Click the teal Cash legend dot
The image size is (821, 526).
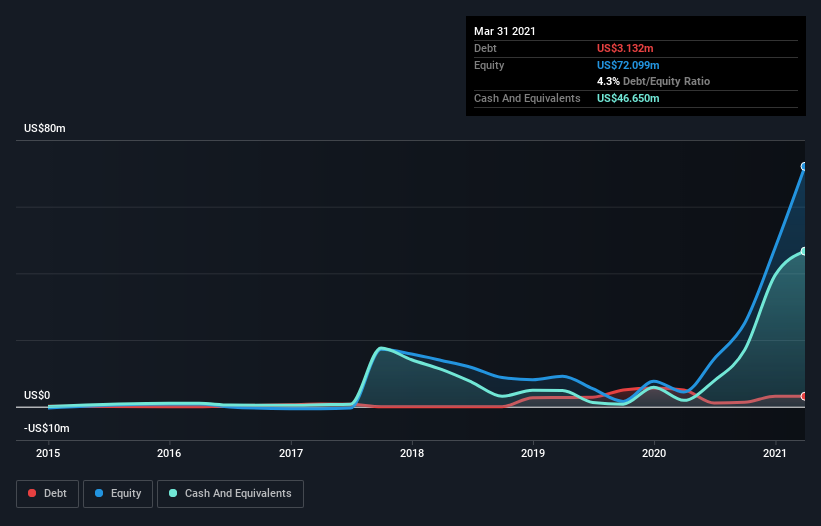pyautogui.click(x=173, y=493)
